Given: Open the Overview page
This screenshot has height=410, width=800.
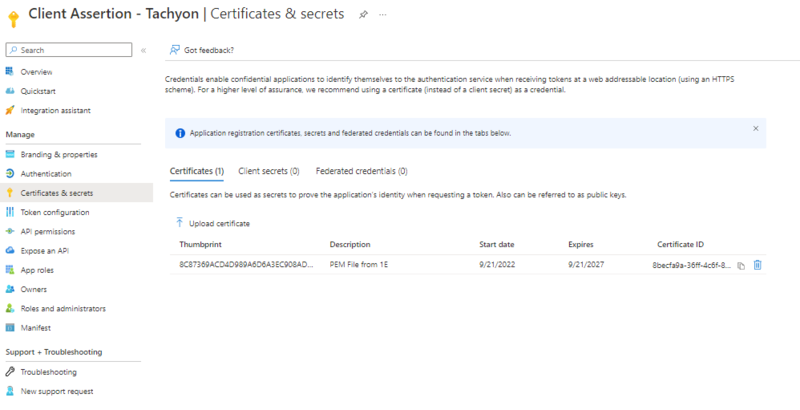Looking at the screenshot, I should [x=36, y=72].
